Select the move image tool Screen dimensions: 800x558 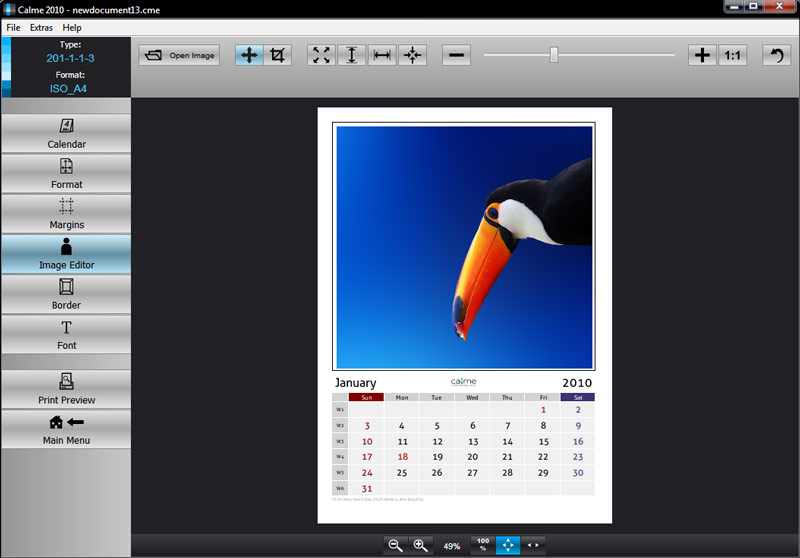(249, 56)
